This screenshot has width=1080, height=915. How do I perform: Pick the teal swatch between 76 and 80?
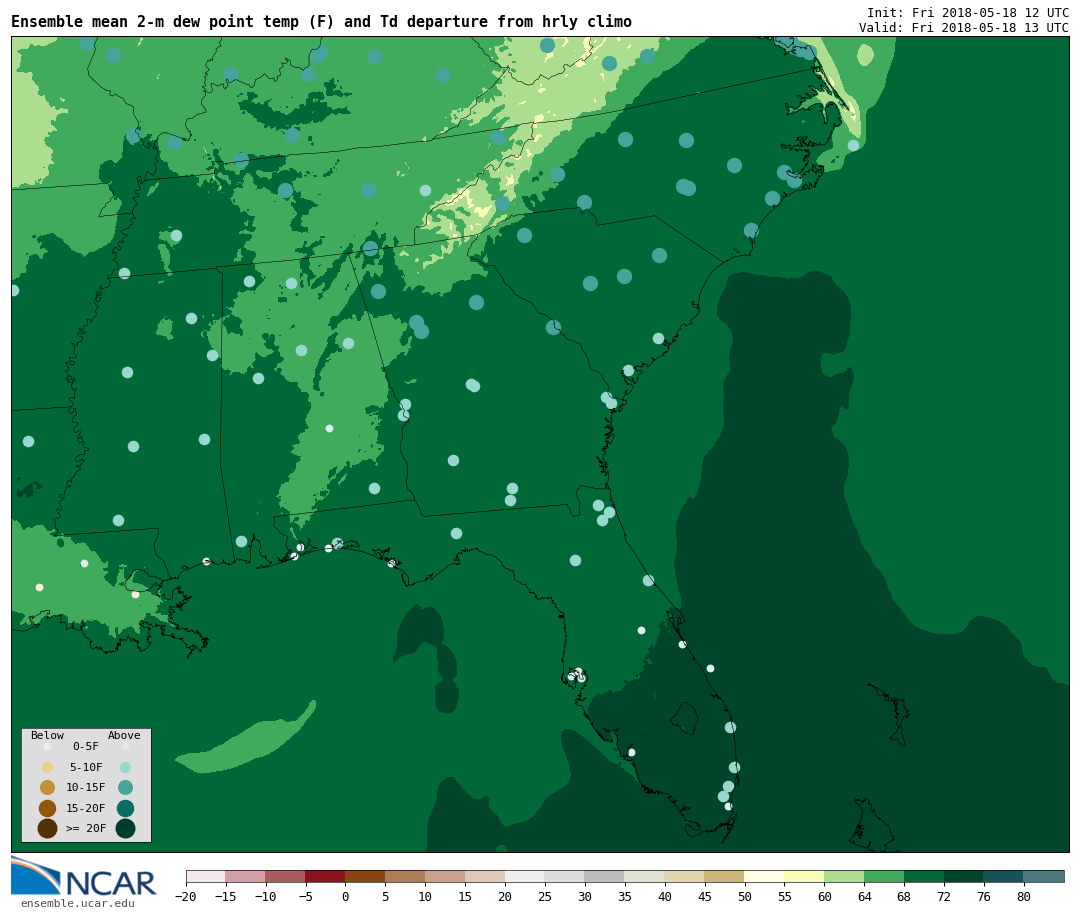pyautogui.click(x=1004, y=876)
